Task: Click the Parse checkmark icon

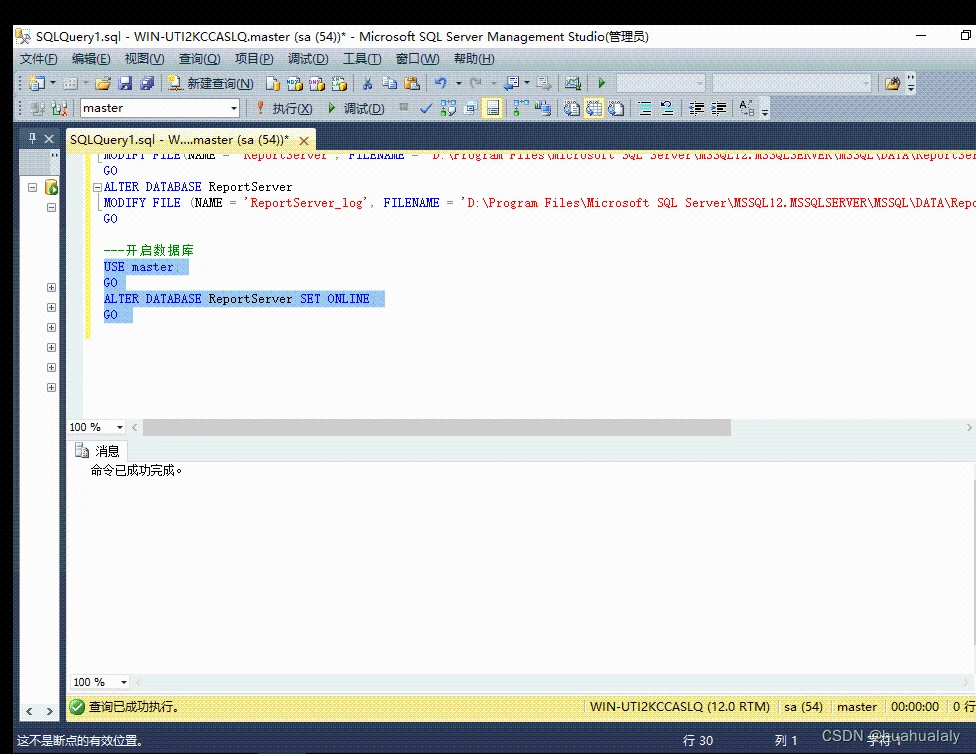Action: (426, 108)
